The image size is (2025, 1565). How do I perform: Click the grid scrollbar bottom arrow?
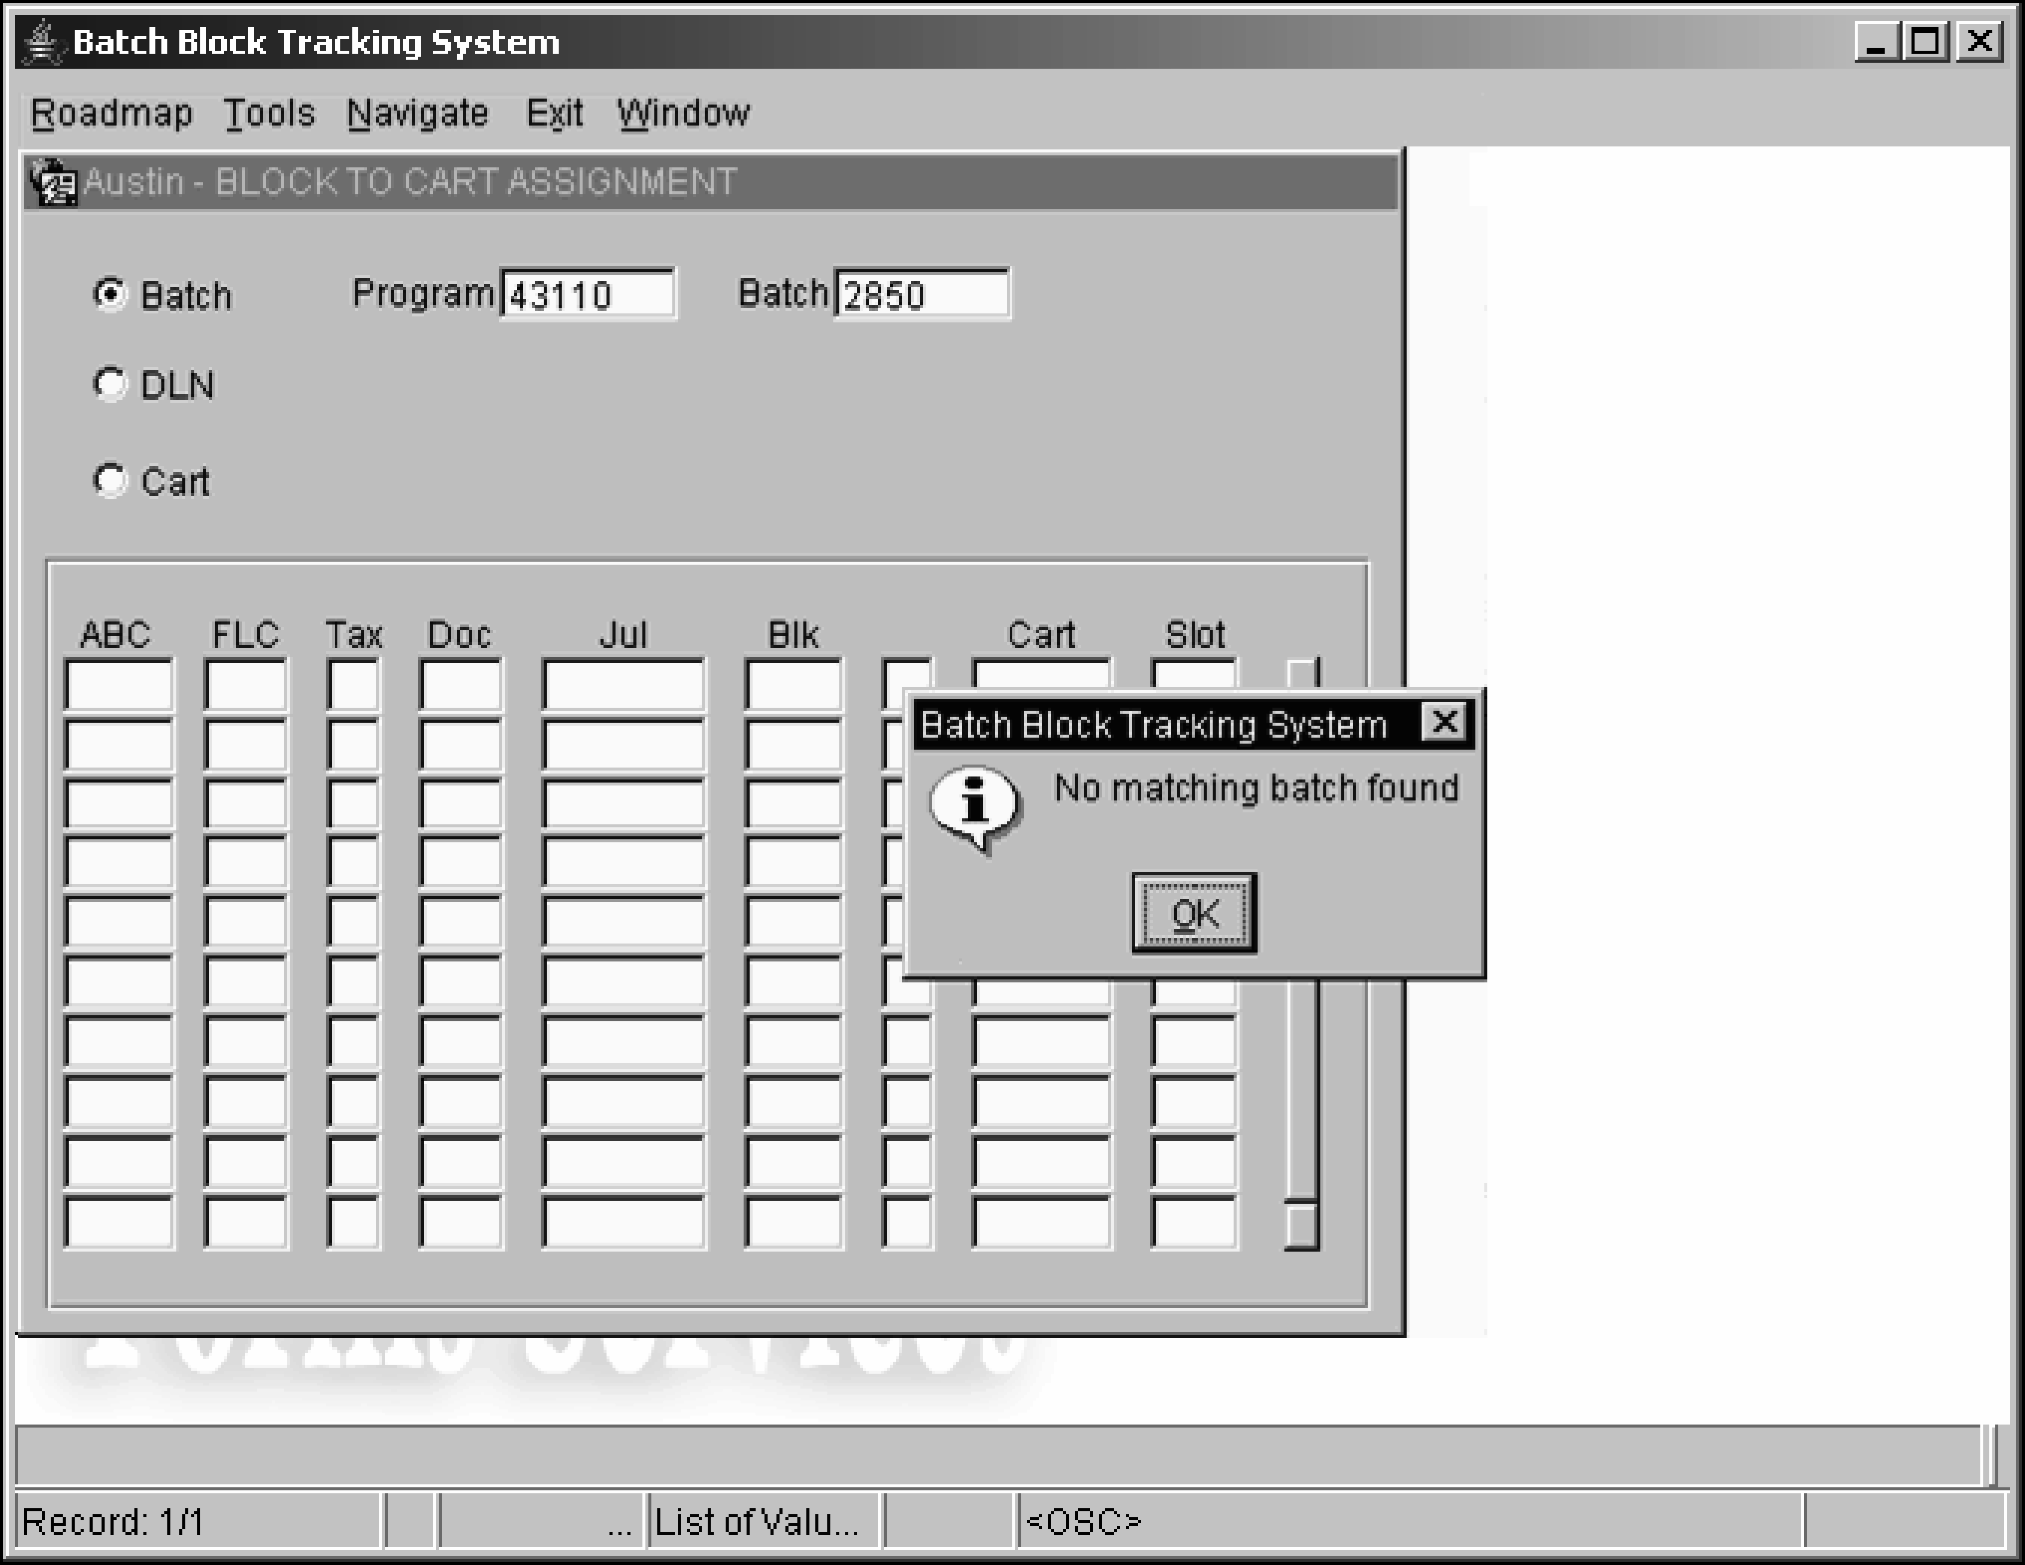click(x=1301, y=1225)
